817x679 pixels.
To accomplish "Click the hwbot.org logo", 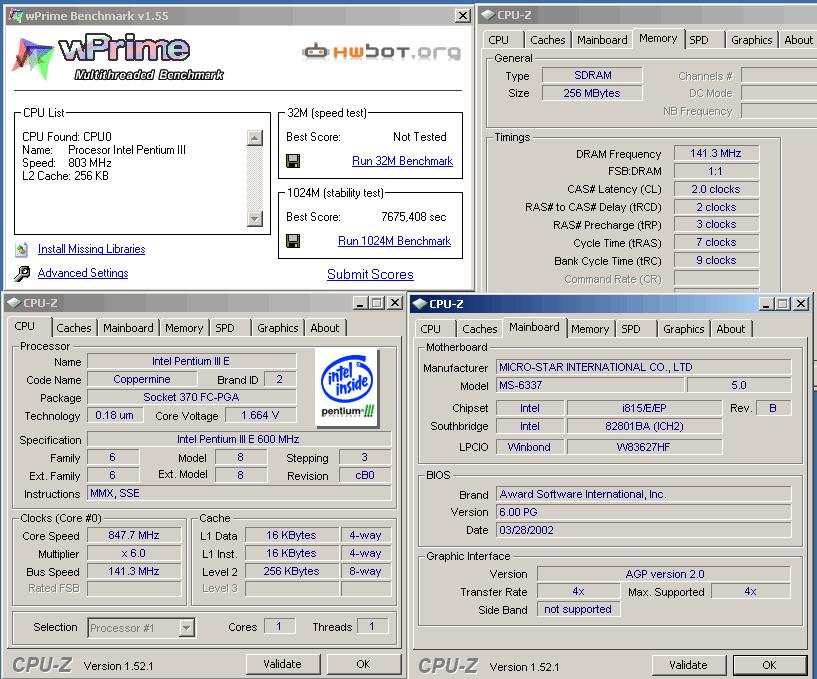I will [381, 52].
